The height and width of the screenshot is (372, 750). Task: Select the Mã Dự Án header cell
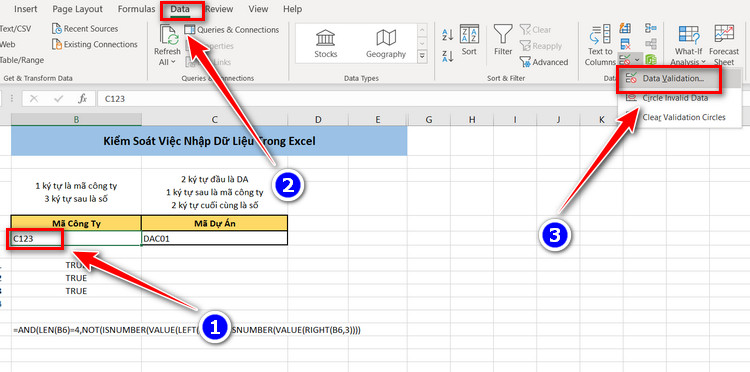[215, 223]
